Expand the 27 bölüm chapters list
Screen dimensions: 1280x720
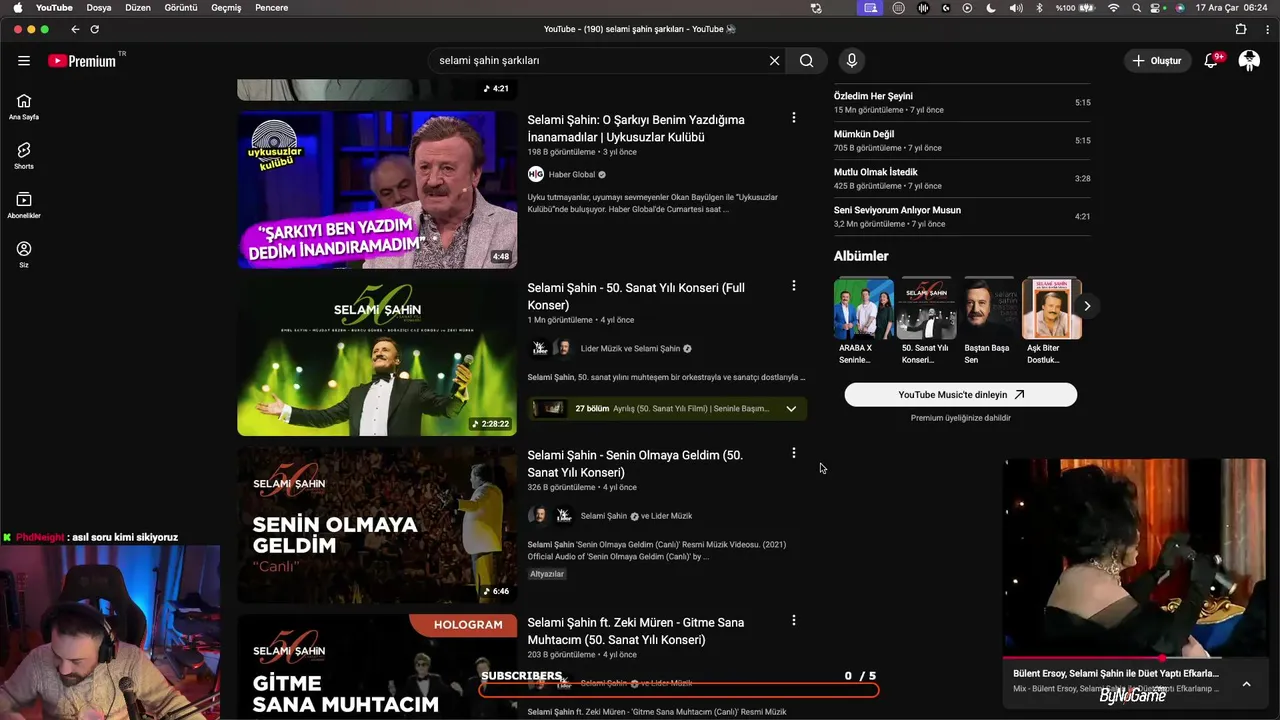(791, 409)
